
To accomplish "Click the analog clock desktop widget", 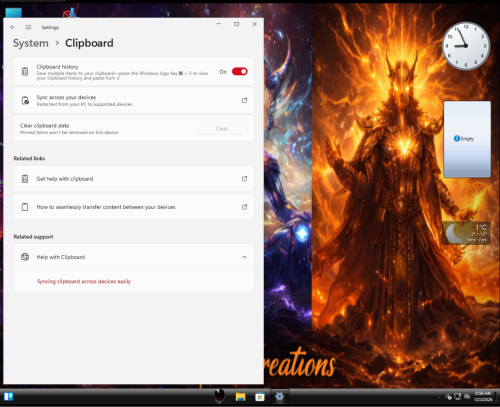I will (x=466, y=46).
